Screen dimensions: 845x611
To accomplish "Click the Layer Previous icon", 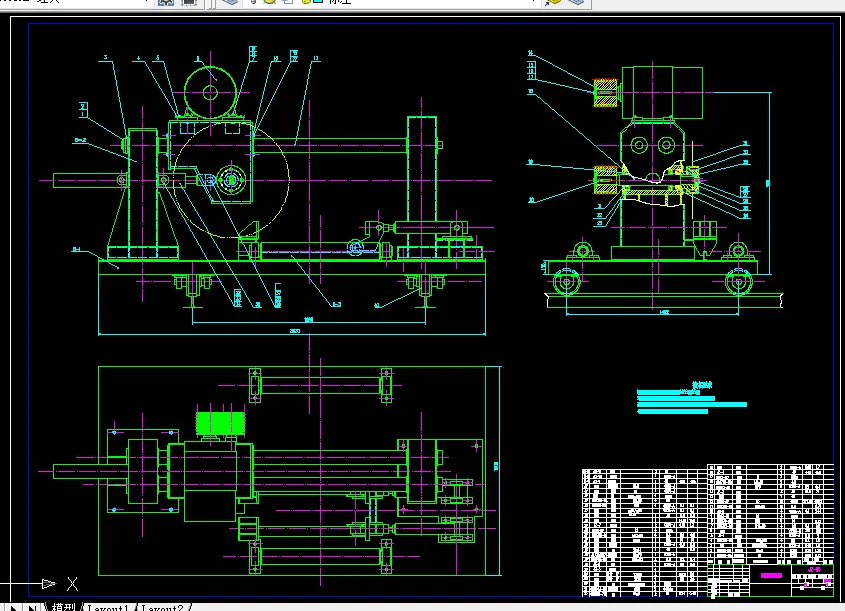I will (x=576, y=2).
